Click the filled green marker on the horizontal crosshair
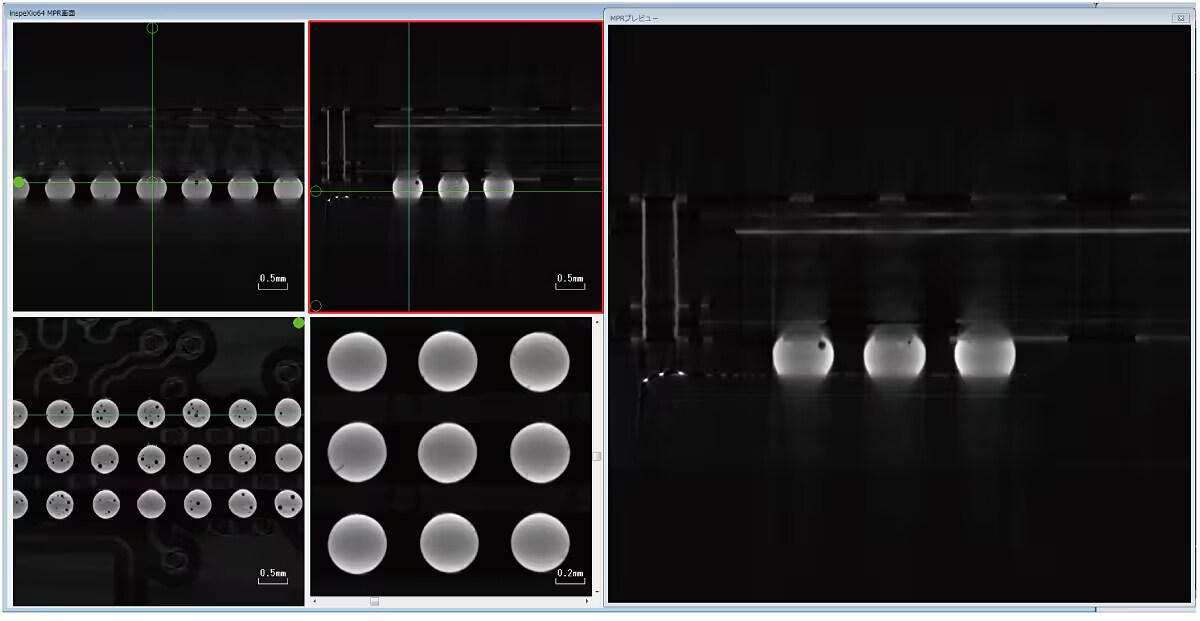 pyautogui.click(x=16, y=183)
